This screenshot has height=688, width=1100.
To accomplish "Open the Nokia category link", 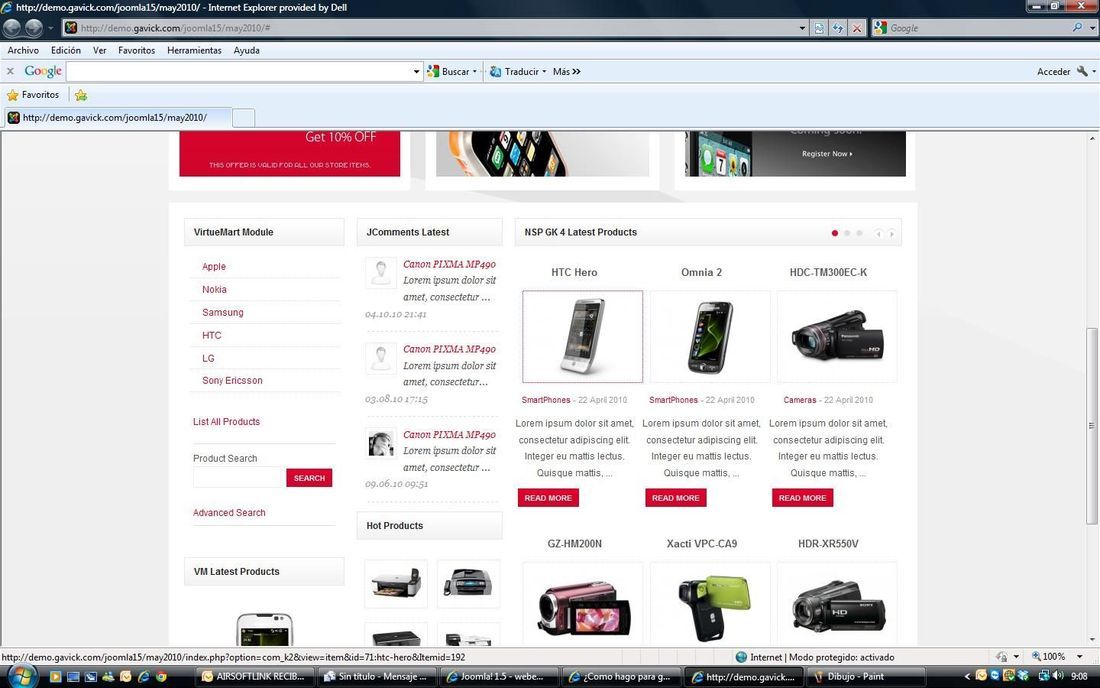I will 215,290.
